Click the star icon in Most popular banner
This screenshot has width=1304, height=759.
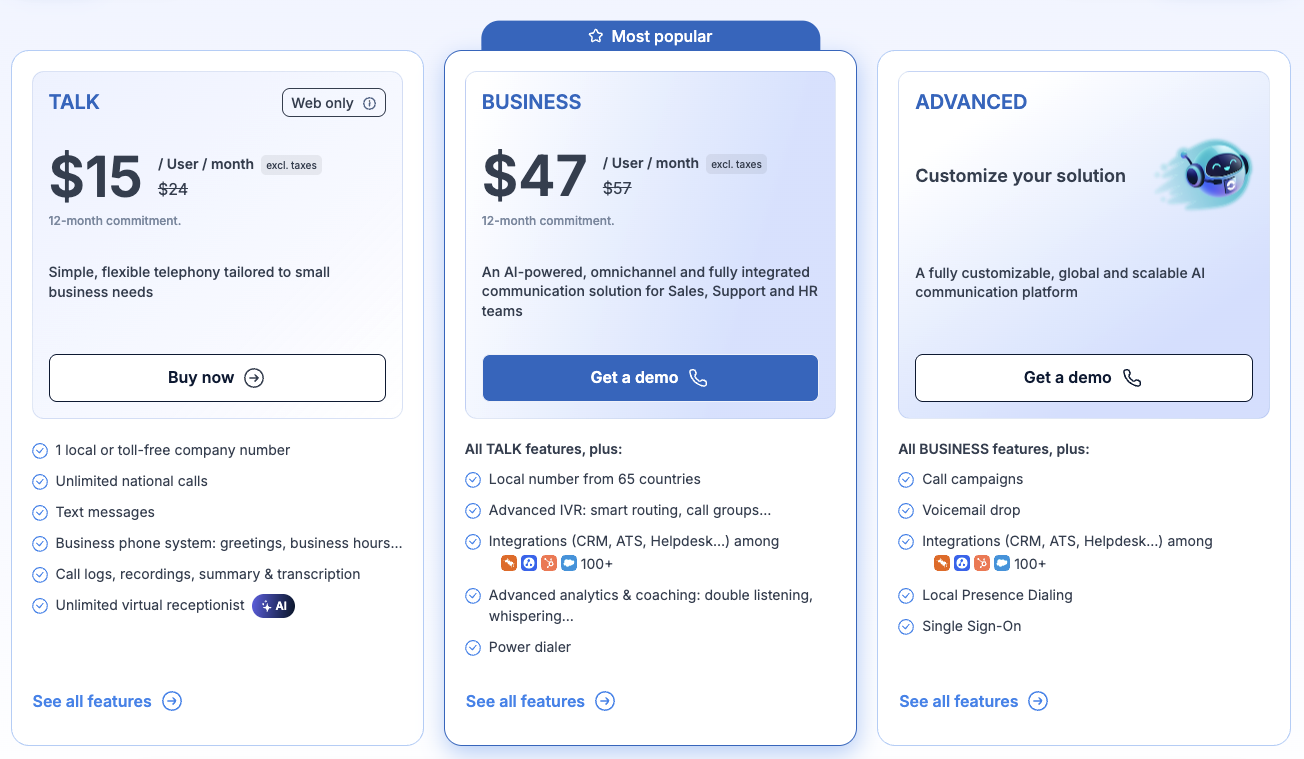click(x=596, y=36)
